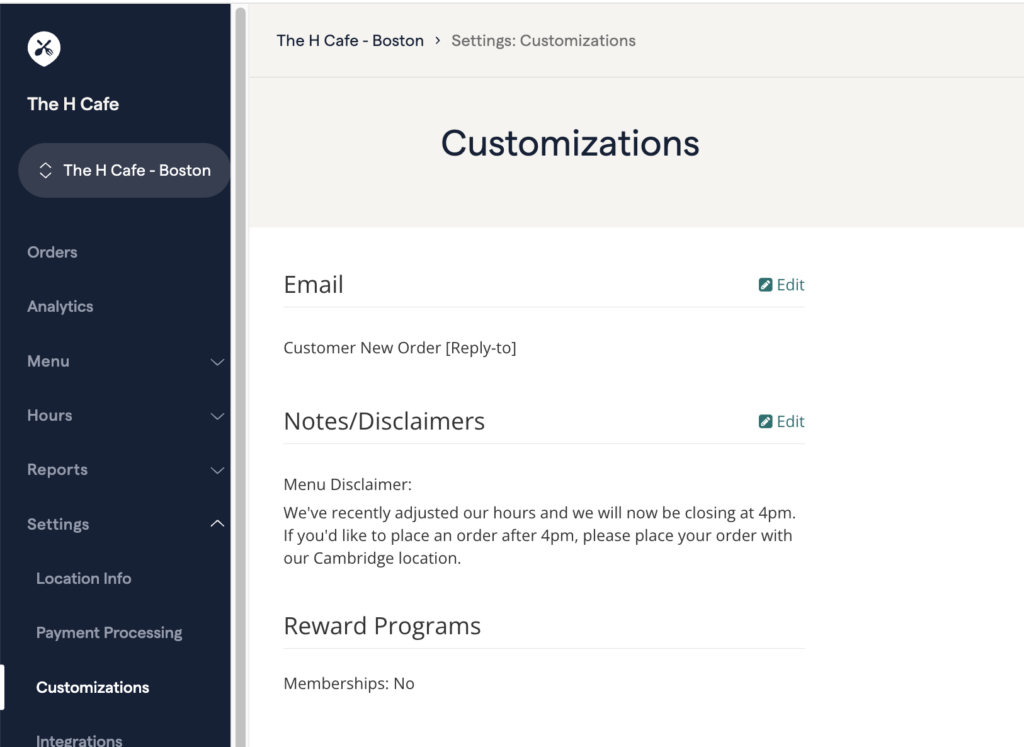Click the pencil icon beside Email section
Image resolution: width=1024 pixels, height=747 pixels.
point(765,285)
